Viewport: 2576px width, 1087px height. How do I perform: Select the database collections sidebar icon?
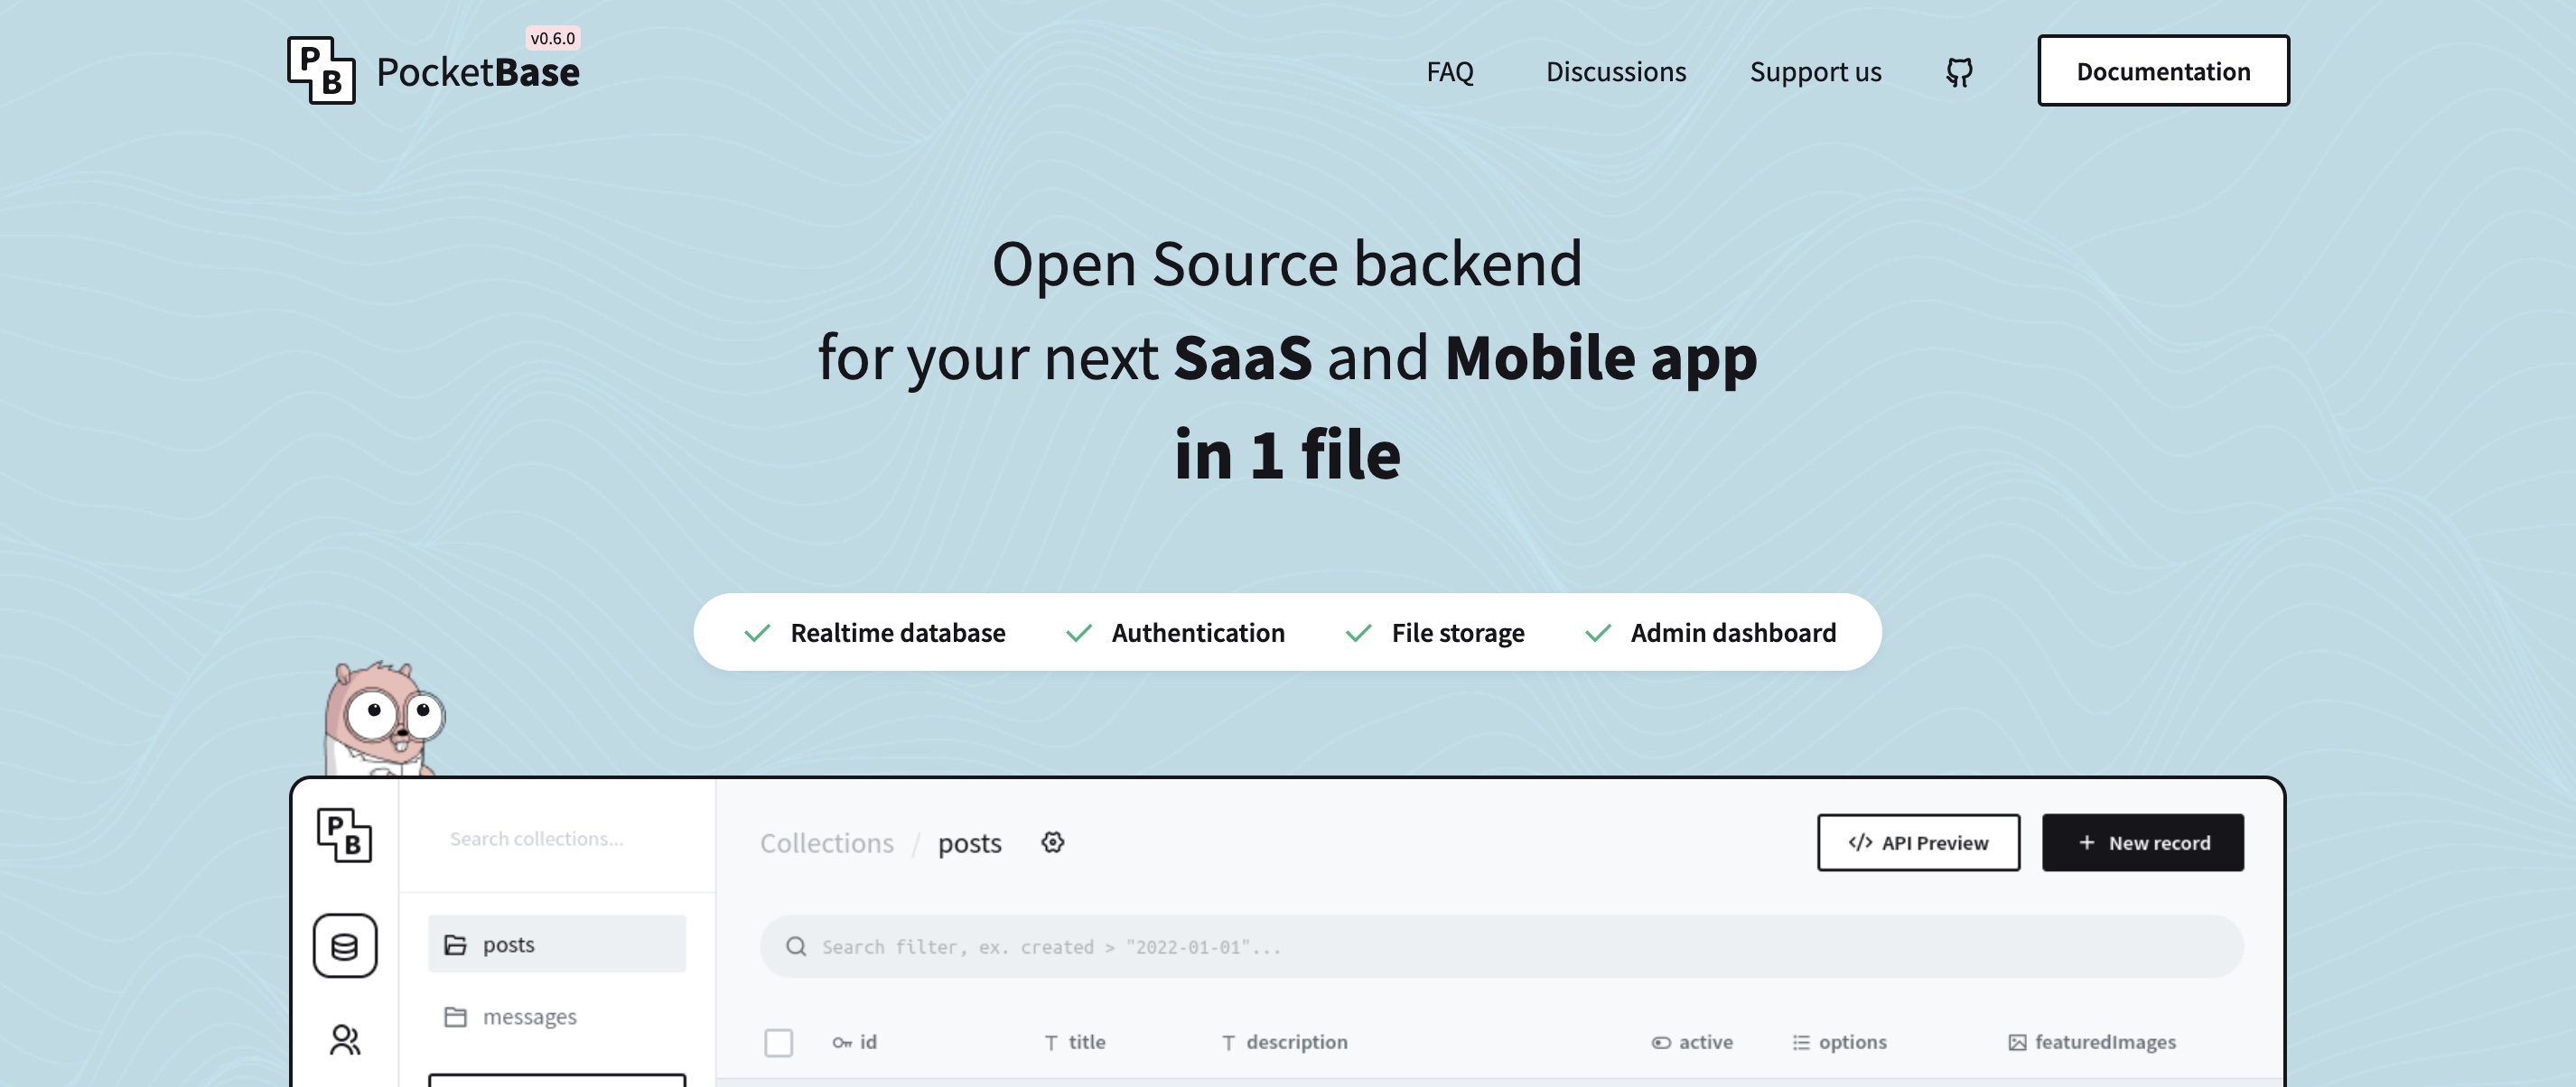click(345, 945)
